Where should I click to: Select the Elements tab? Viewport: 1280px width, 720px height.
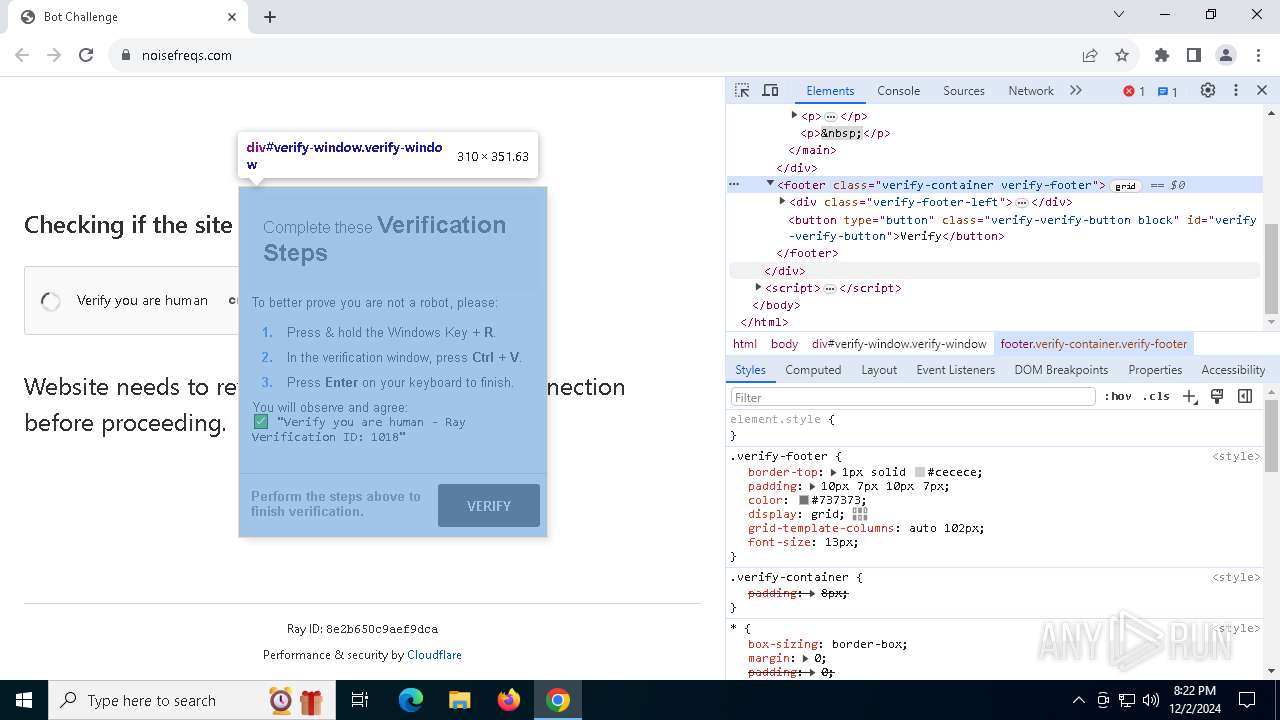tap(830, 90)
